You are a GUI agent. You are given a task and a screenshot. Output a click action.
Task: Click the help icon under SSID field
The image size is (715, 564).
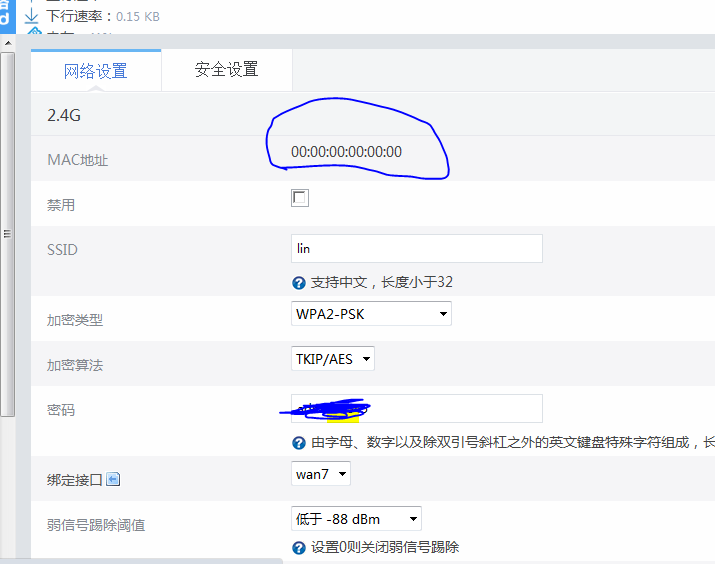coord(298,283)
